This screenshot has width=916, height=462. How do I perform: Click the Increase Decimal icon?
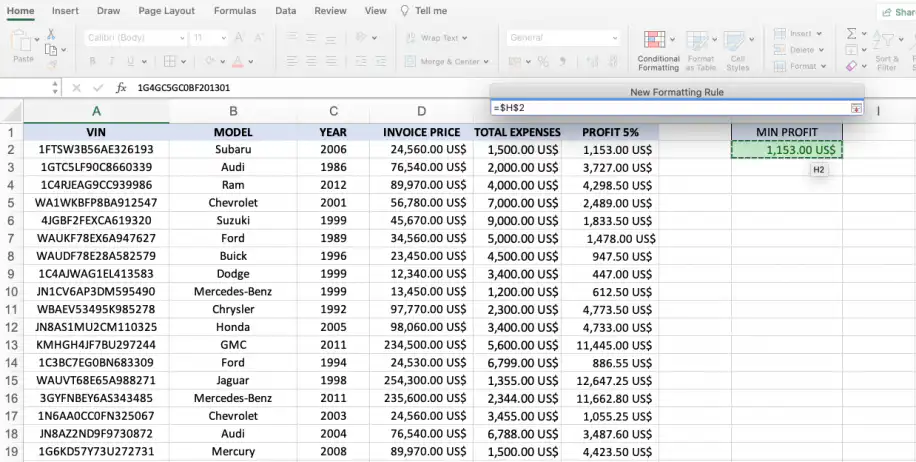click(592, 61)
